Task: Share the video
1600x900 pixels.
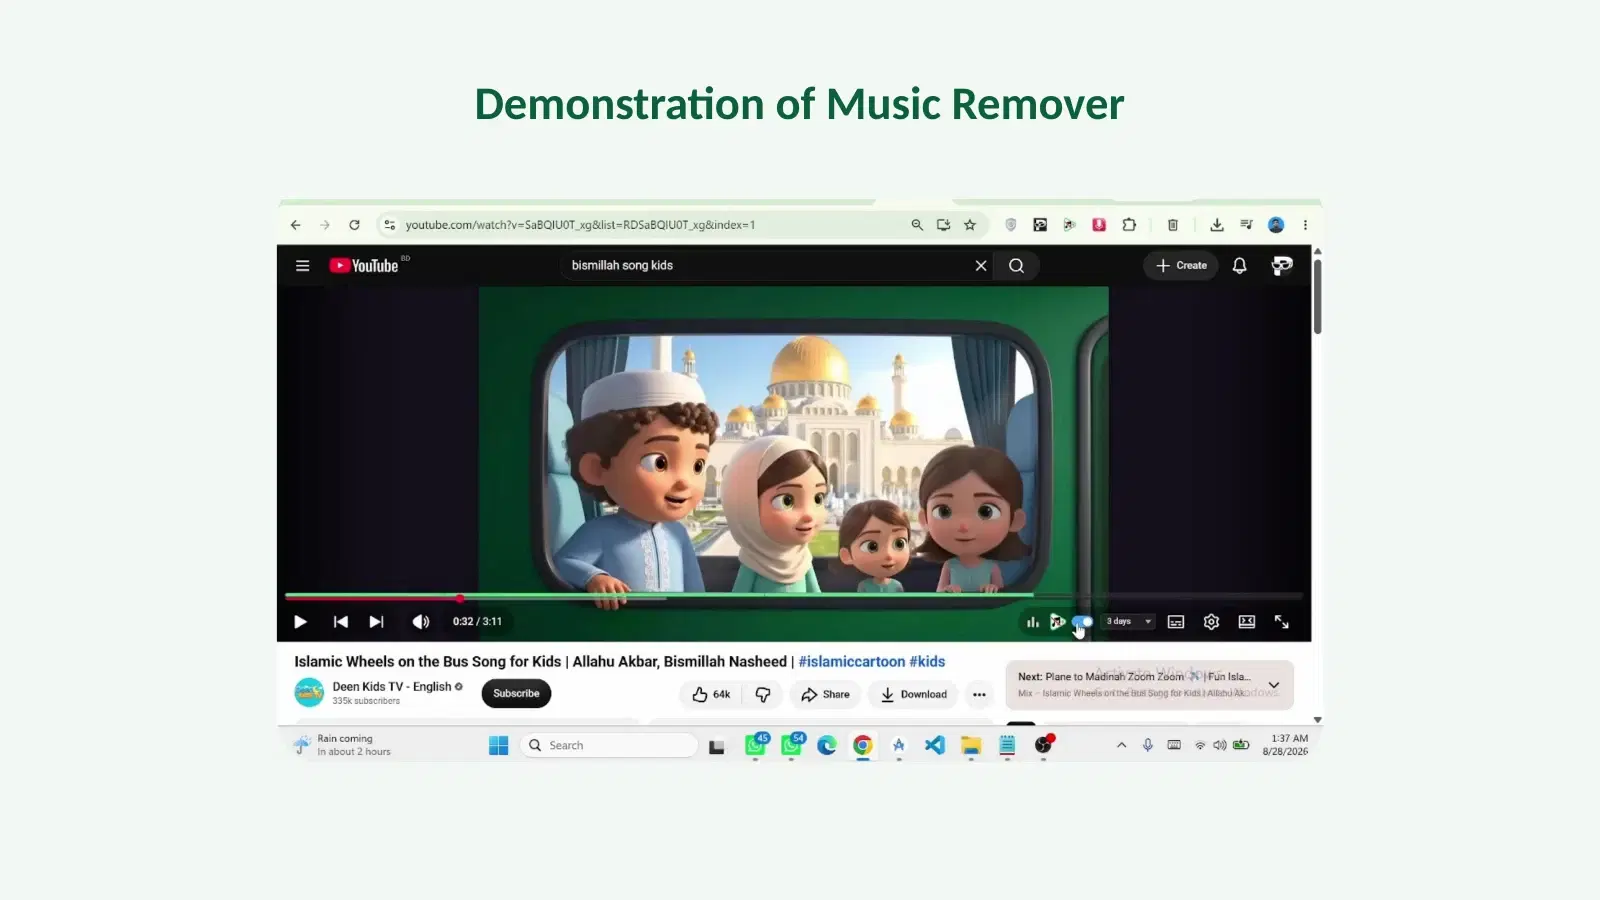Action: 825,694
